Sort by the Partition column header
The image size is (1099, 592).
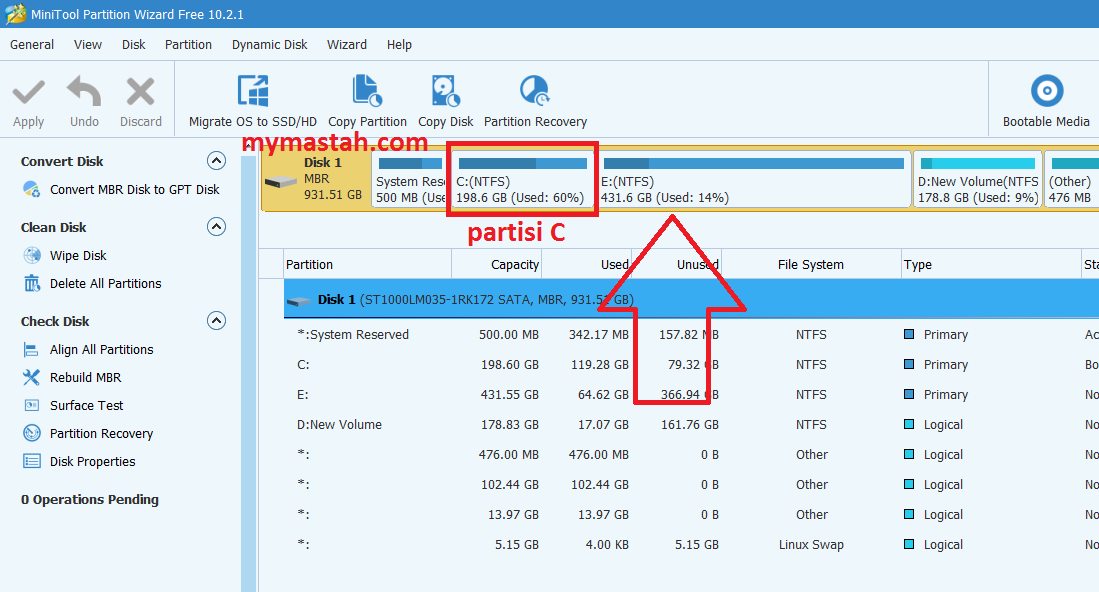[x=367, y=264]
